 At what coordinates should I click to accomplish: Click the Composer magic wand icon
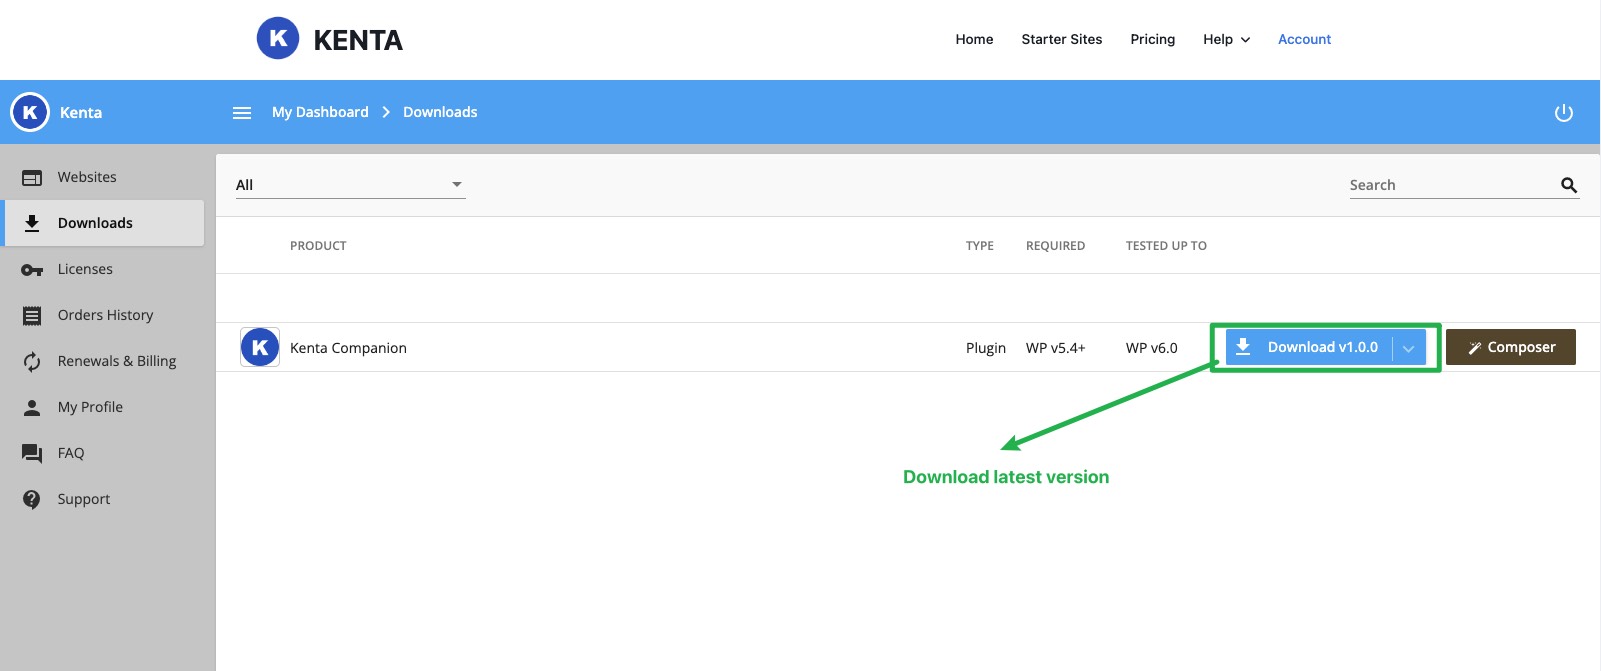pyautogui.click(x=1475, y=348)
